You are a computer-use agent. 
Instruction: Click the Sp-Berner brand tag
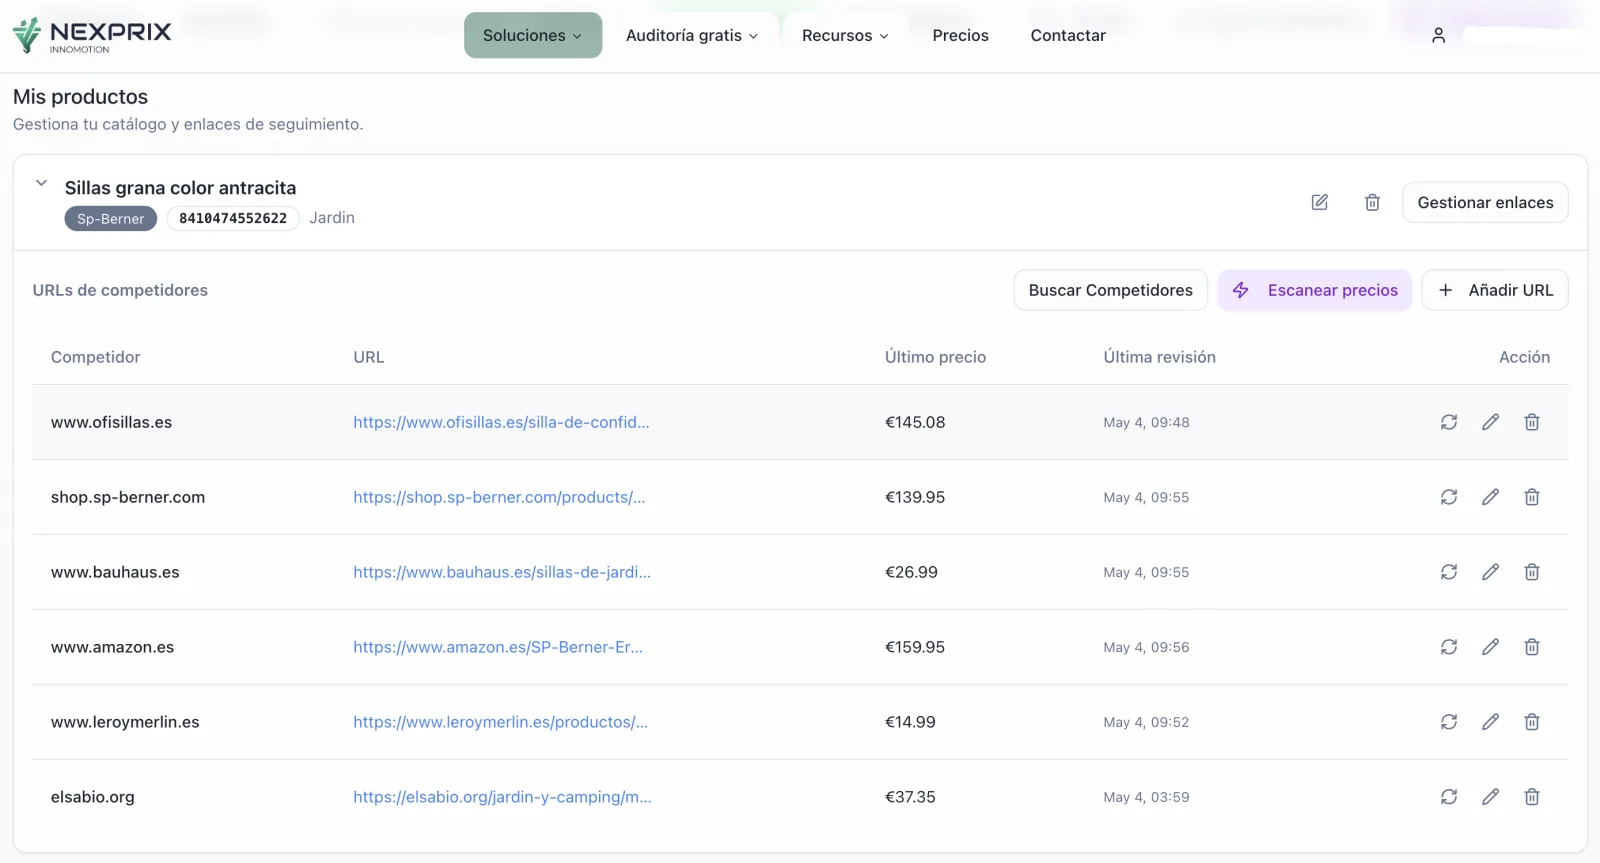click(111, 218)
